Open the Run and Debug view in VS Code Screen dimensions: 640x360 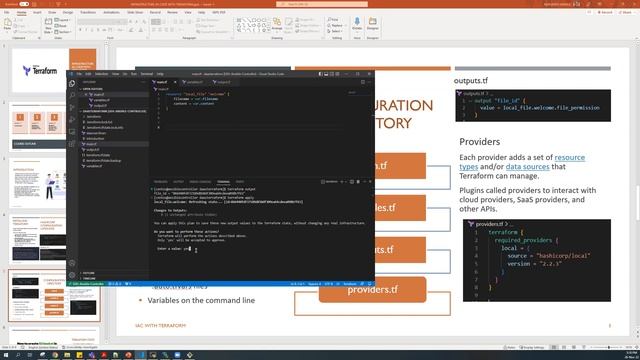click(72, 120)
